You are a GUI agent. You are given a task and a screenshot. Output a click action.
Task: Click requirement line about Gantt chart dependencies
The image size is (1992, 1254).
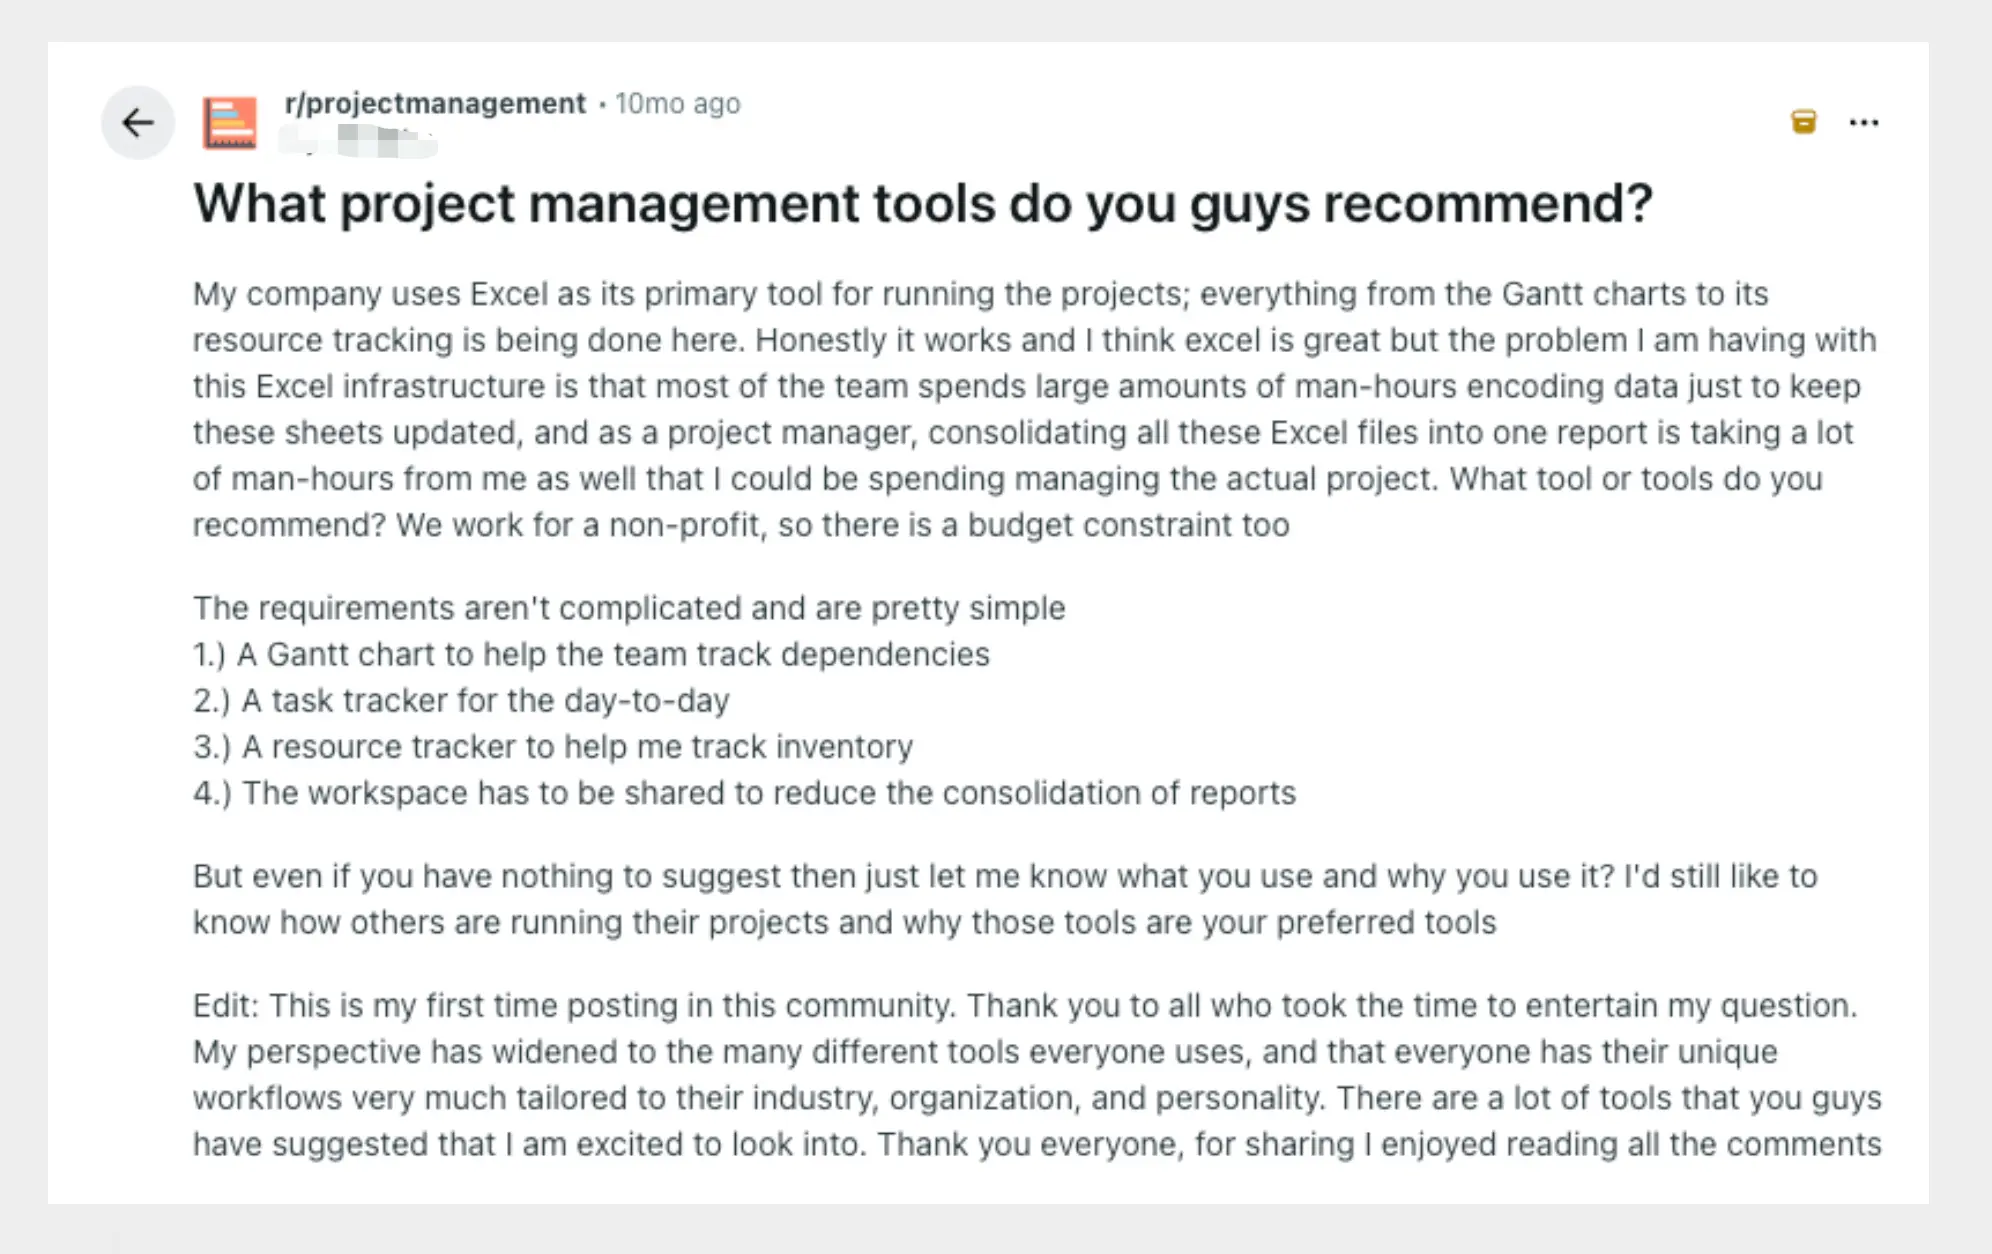pyautogui.click(x=591, y=655)
